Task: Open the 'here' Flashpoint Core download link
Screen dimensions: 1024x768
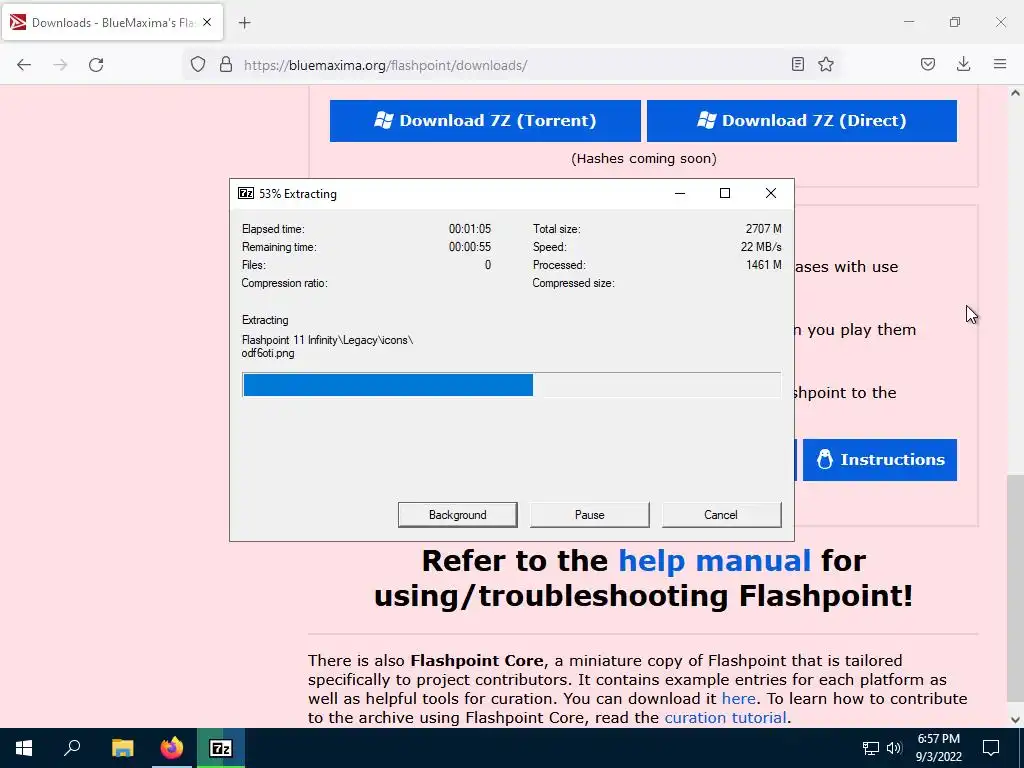Action: (x=739, y=698)
